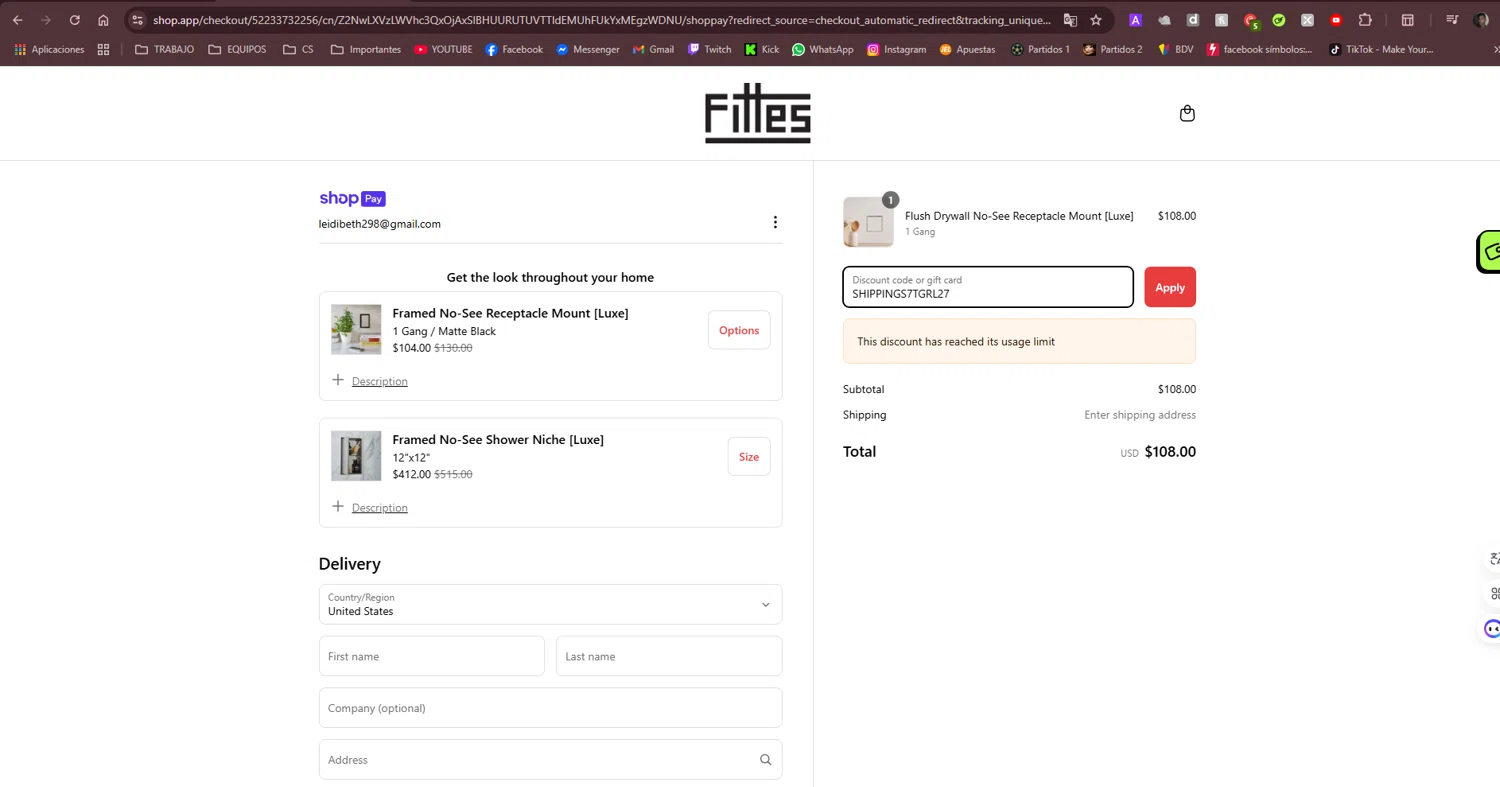The height and width of the screenshot is (787, 1500).
Task: Bookmark this page with the star icon
Action: (1096, 20)
